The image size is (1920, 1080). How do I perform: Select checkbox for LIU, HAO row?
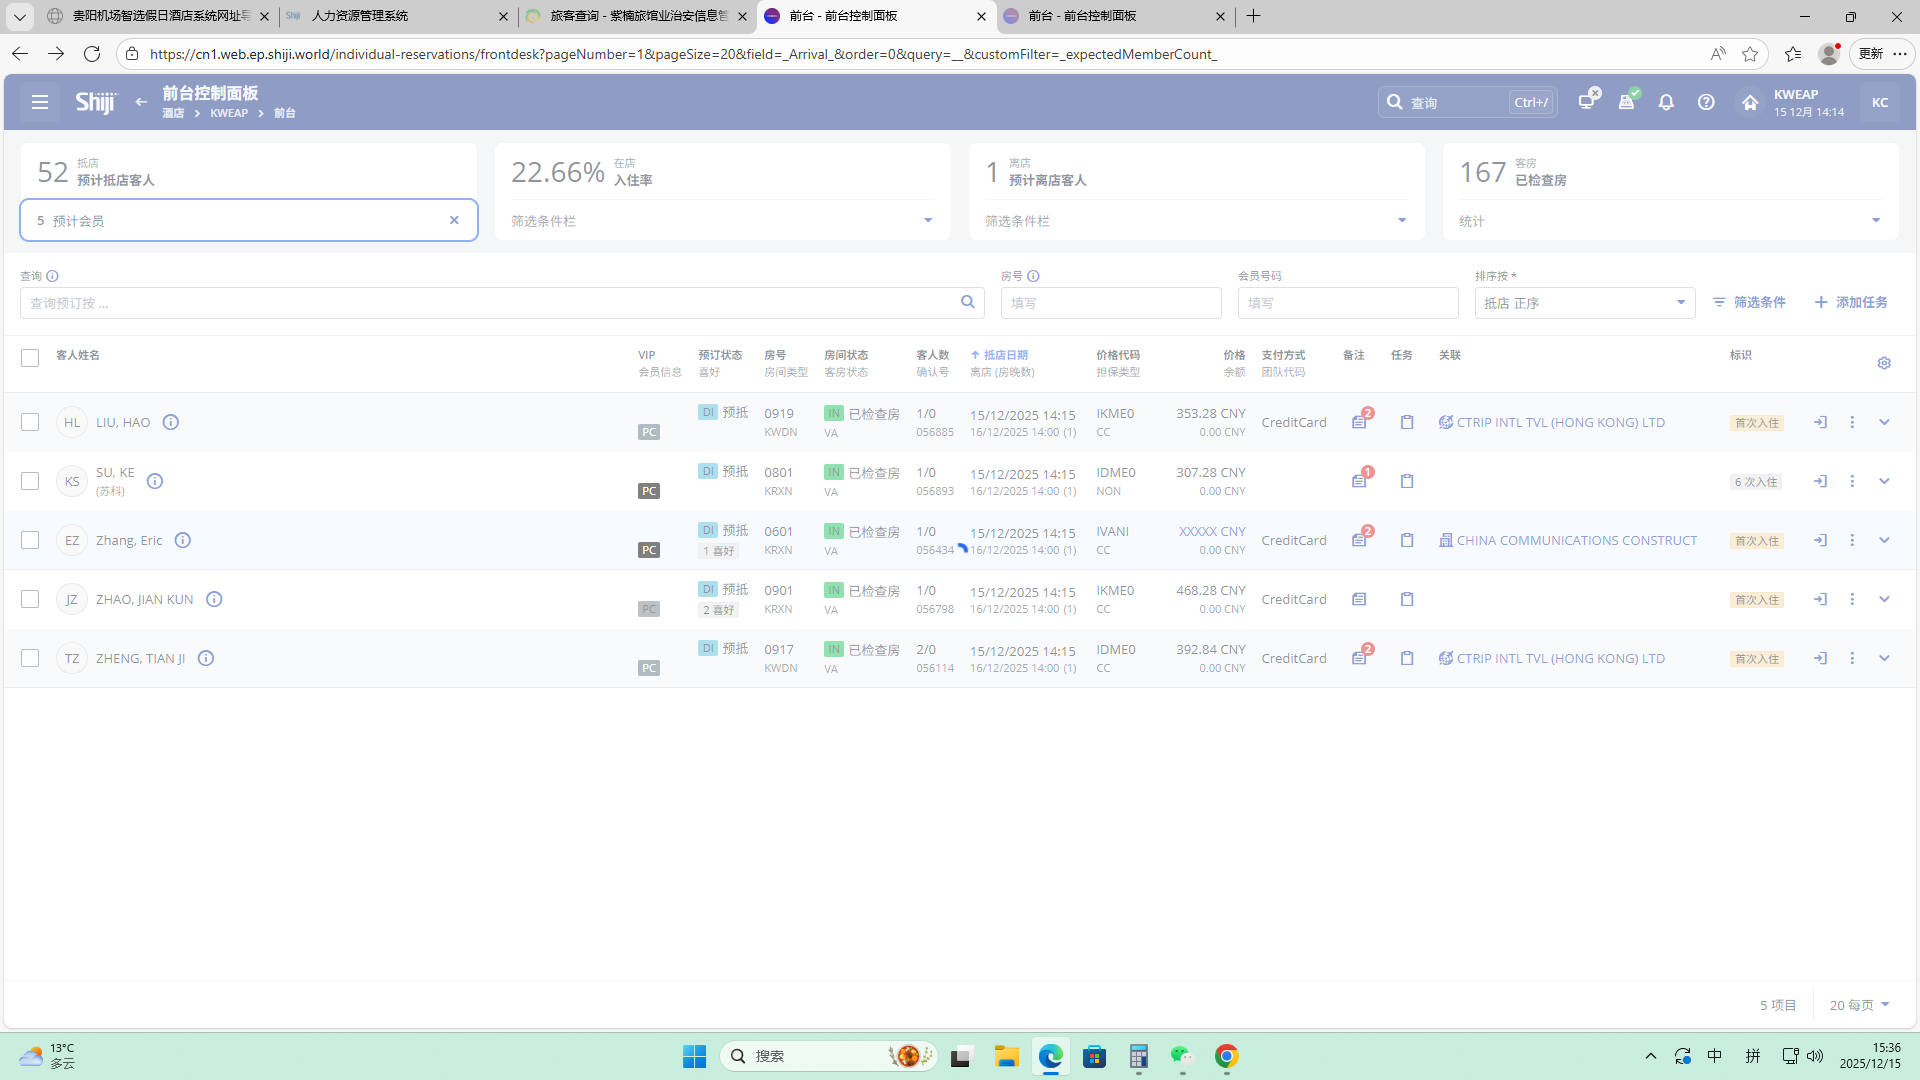click(x=30, y=422)
